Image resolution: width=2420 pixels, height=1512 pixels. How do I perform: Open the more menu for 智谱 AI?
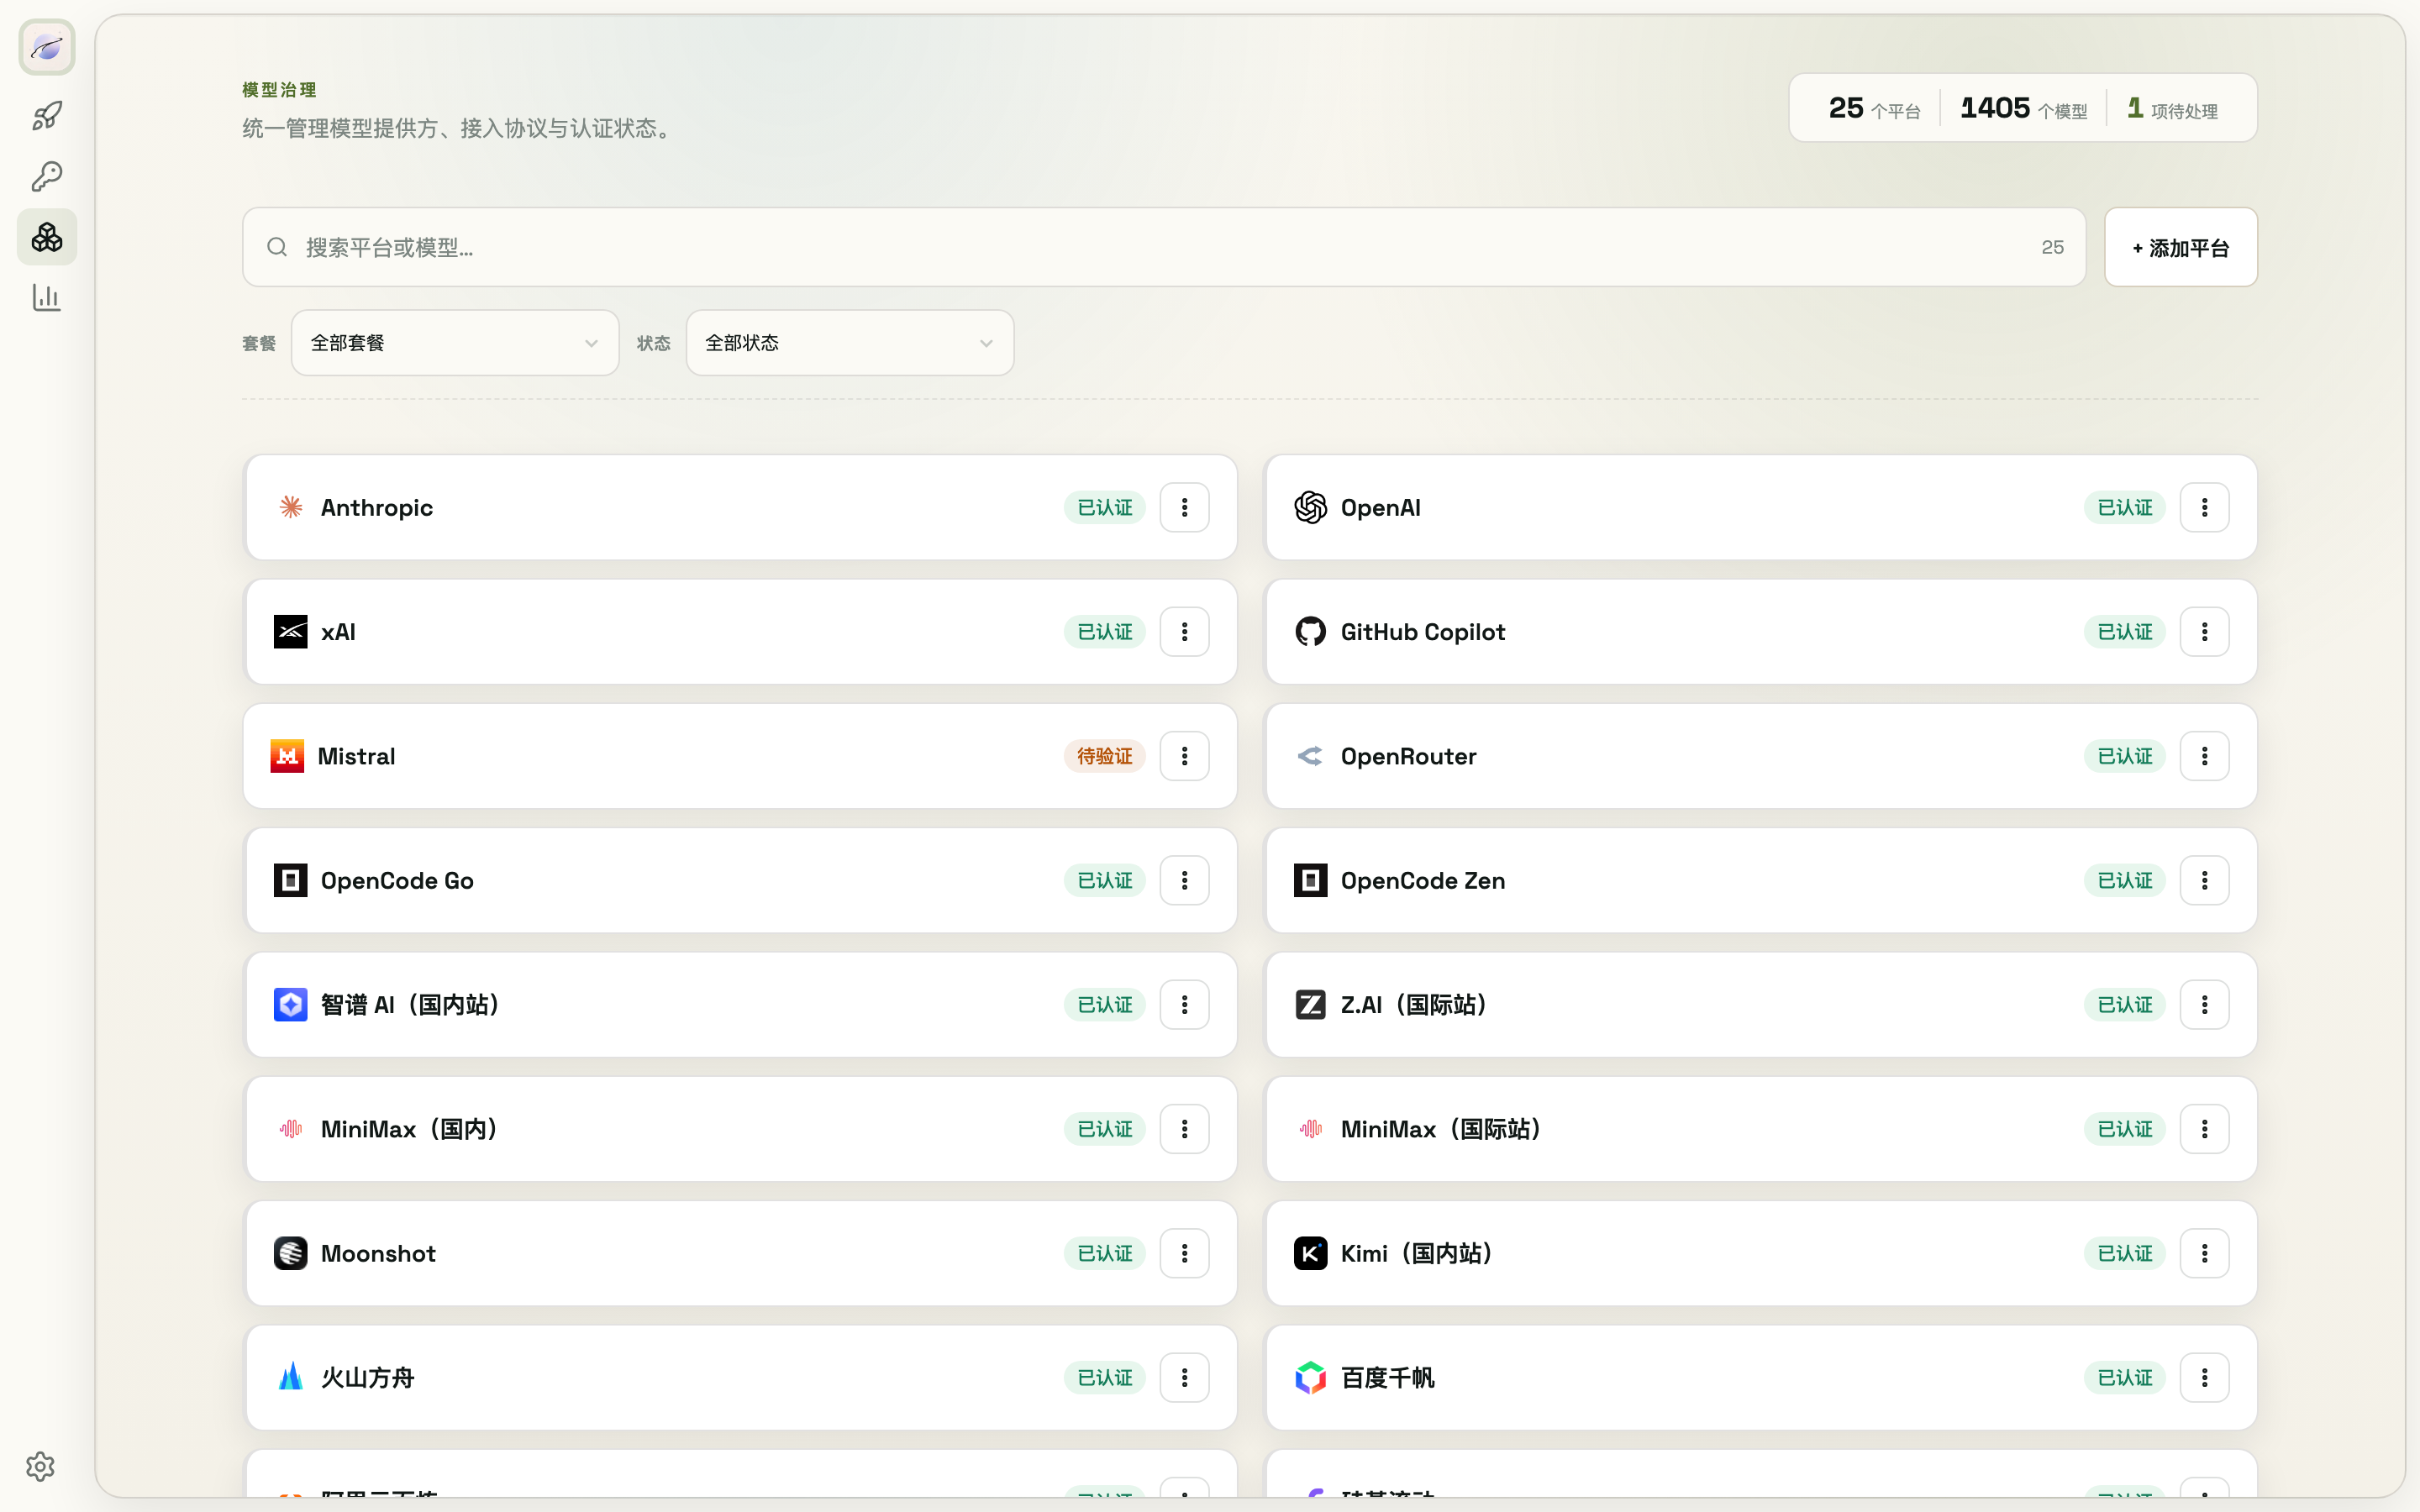point(1185,1005)
